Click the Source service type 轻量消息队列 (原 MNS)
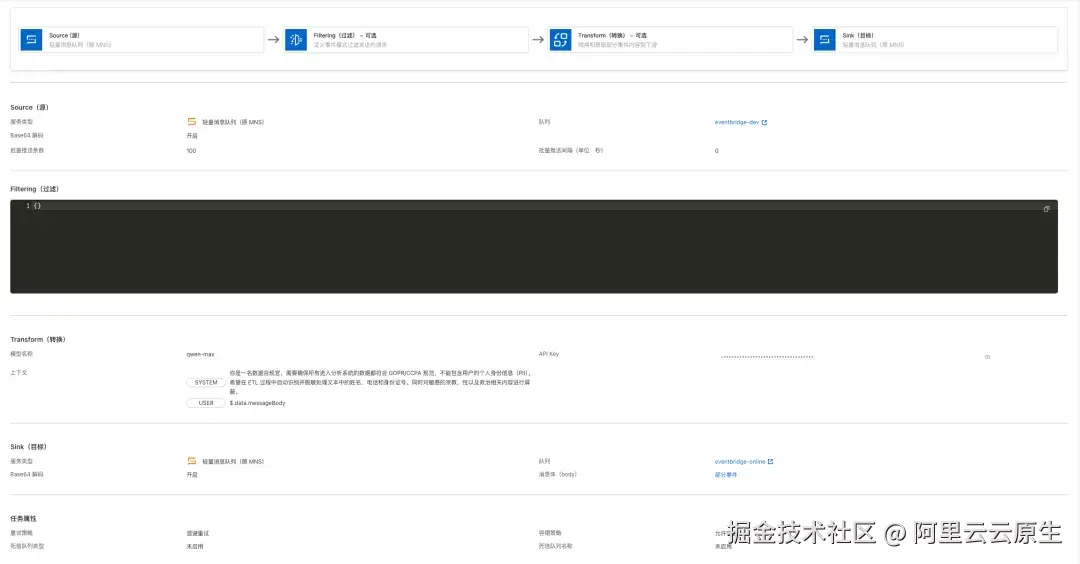This screenshot has width=1080, height=564. tap(233, 122)
